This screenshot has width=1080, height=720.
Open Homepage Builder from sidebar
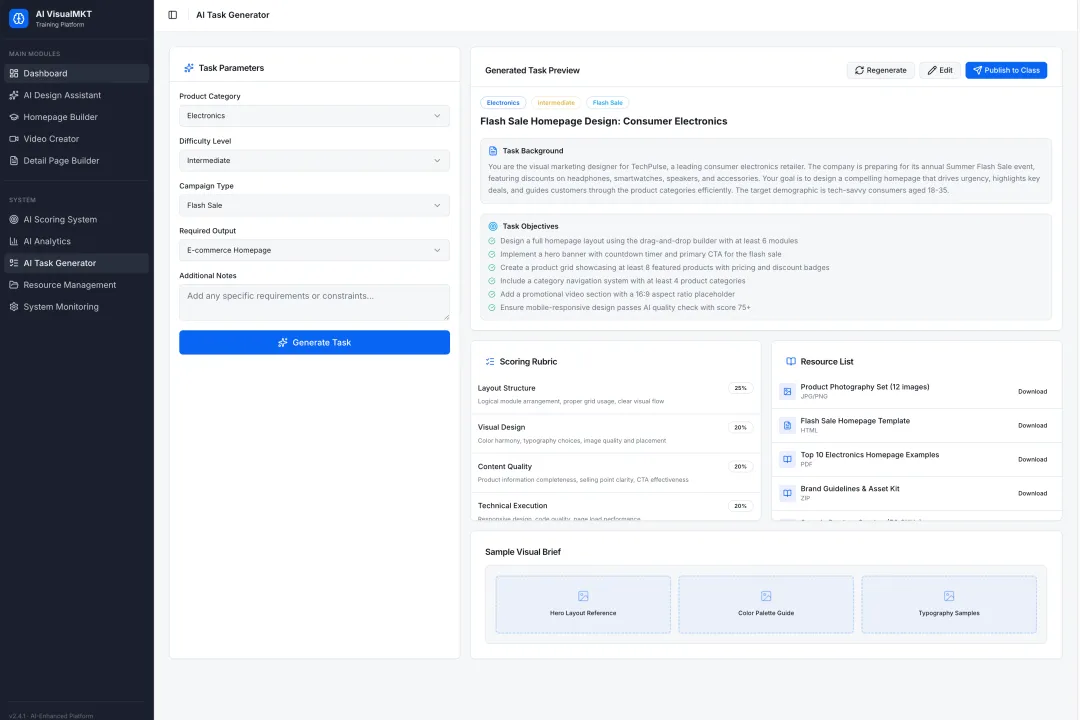(x=76, y=117)
